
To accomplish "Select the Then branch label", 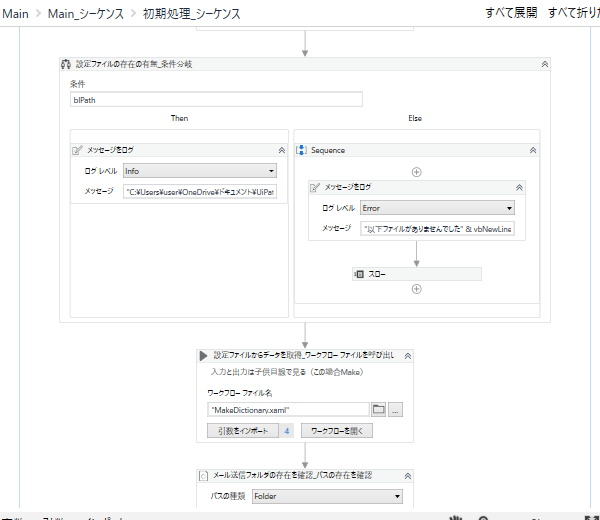I will [x=179, y=118].
